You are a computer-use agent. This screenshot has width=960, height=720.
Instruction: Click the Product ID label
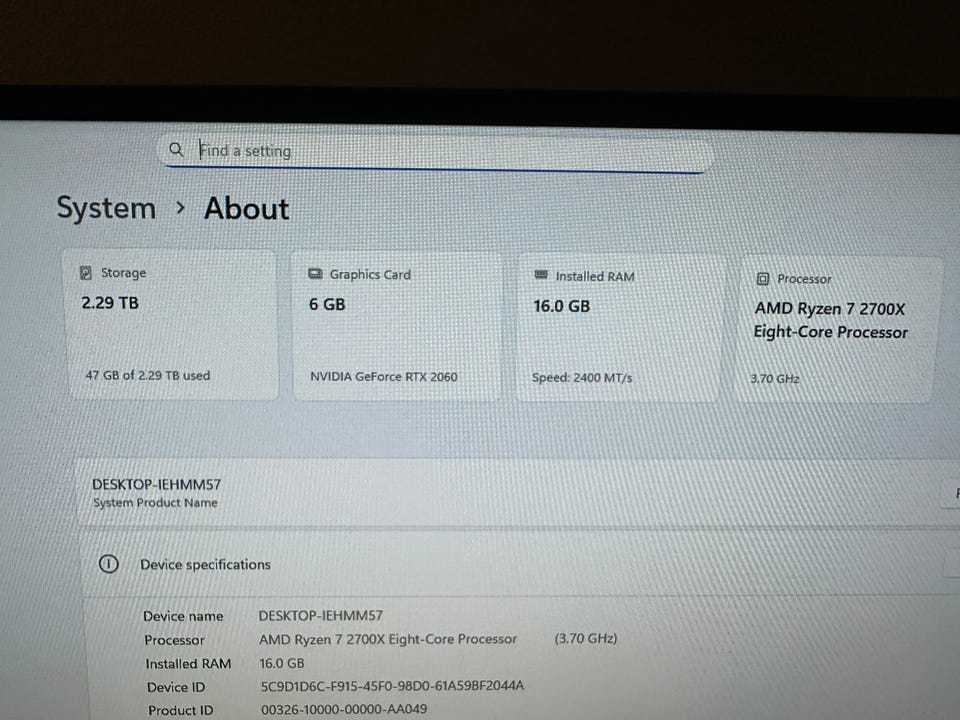[181, 710]
